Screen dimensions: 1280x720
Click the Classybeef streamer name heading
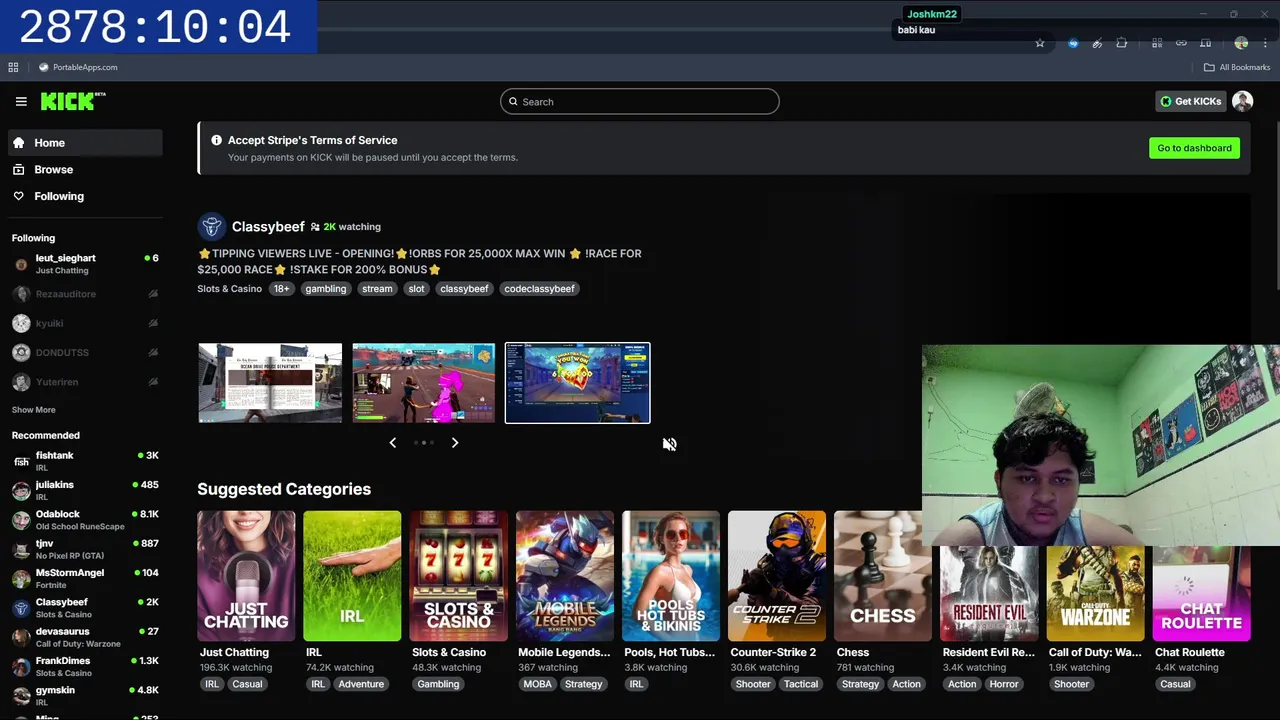tap(268, 227)
